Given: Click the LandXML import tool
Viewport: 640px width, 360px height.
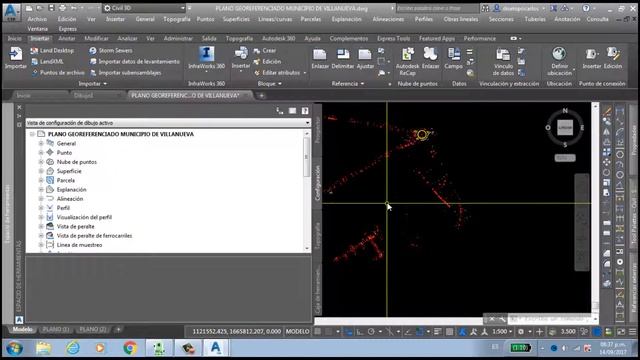Looking at the screenshot, I should [x=47, y=62].
